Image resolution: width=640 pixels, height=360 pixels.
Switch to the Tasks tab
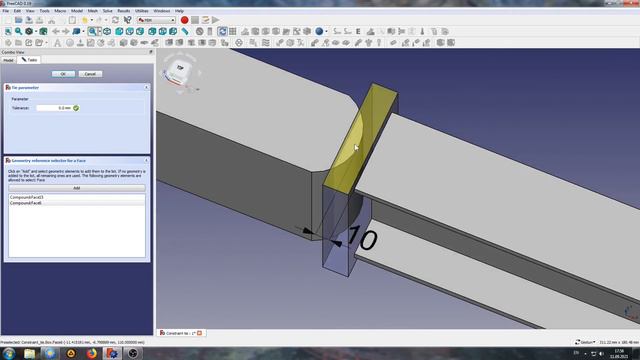pos(29,60)
